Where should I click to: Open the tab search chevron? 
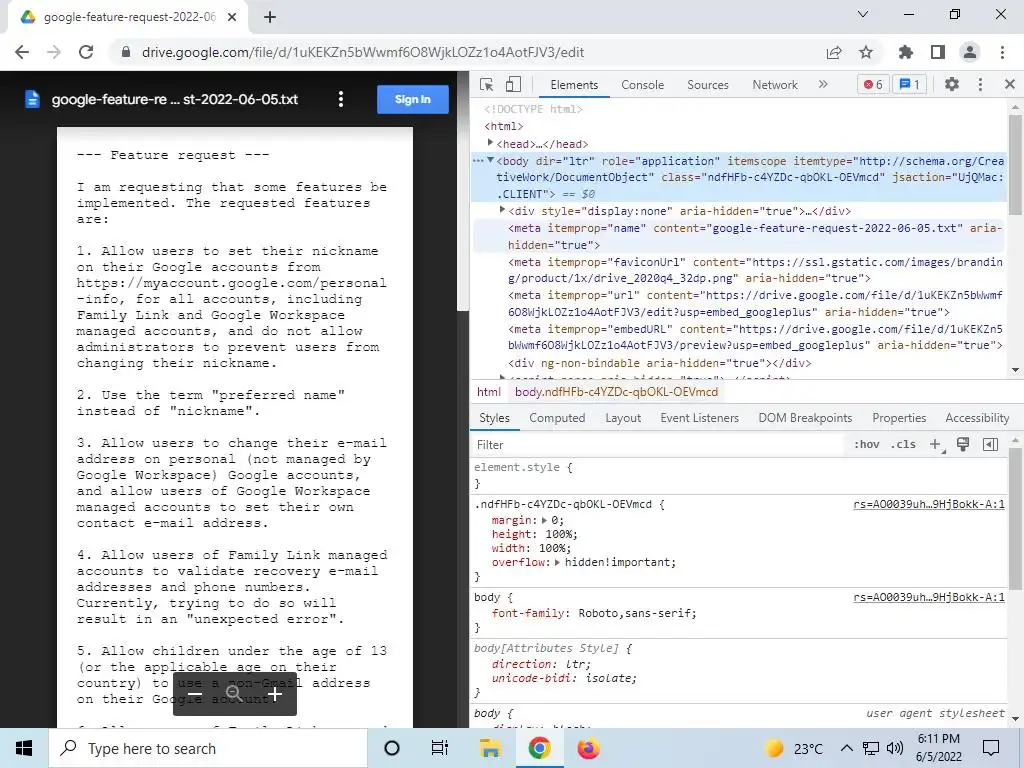[x=862, y=14]
